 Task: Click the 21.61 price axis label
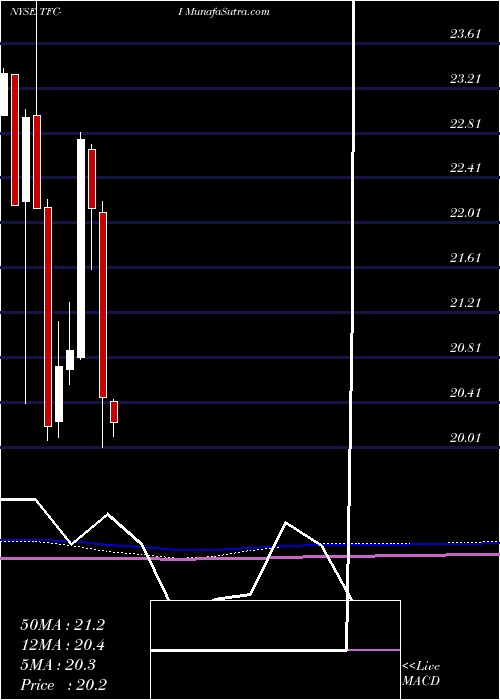pyautogui.click(x=465, y=258)
